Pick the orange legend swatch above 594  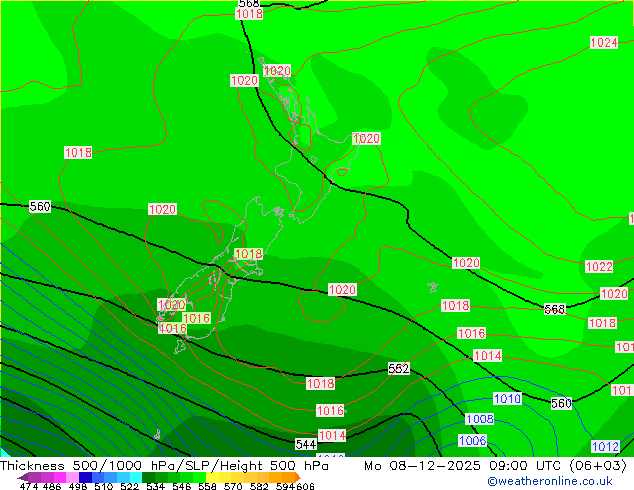(x=288, y=477)
